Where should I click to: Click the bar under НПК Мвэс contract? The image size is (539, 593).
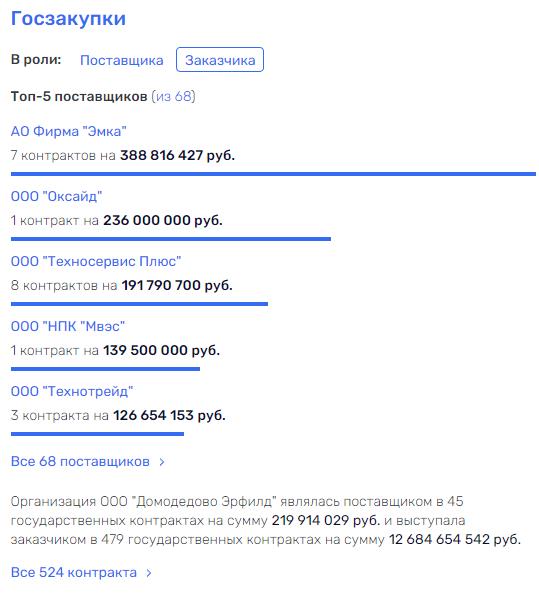point(105,369)
